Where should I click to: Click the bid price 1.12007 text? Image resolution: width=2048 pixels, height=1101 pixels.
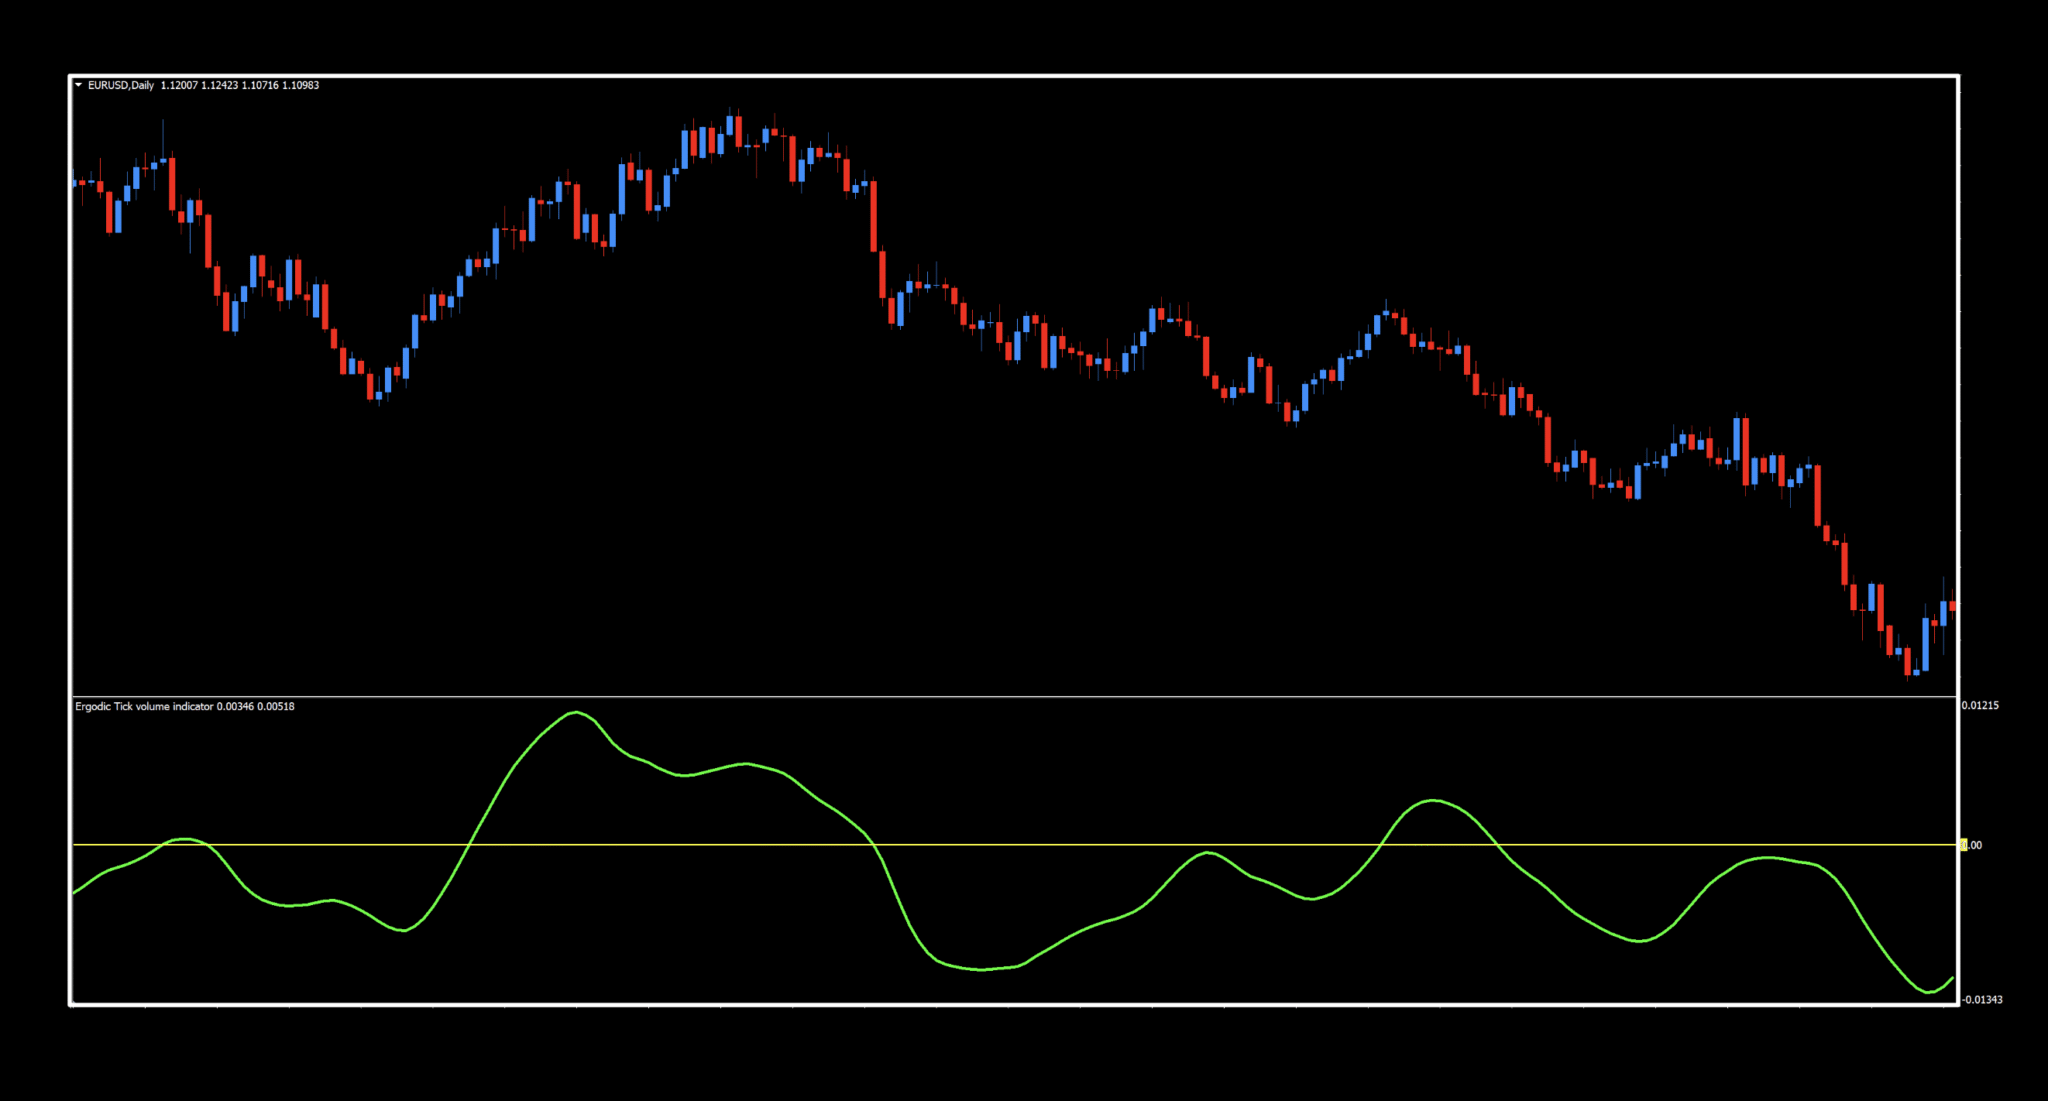tap(181, 87)
